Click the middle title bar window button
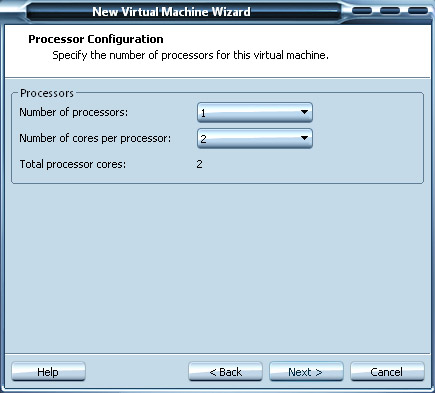 [x=390, y=11]
